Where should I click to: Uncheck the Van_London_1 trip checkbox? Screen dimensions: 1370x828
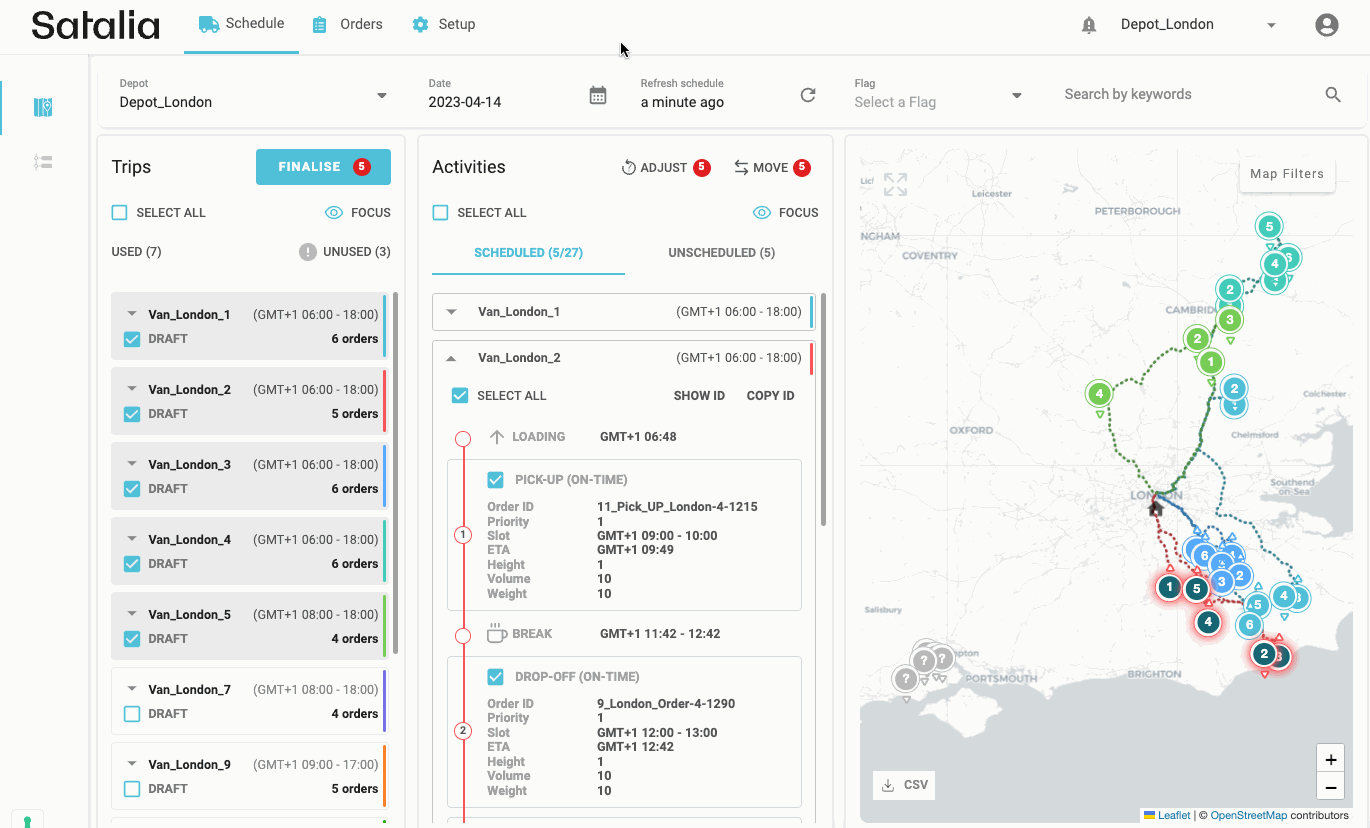[x=132, y=339]
